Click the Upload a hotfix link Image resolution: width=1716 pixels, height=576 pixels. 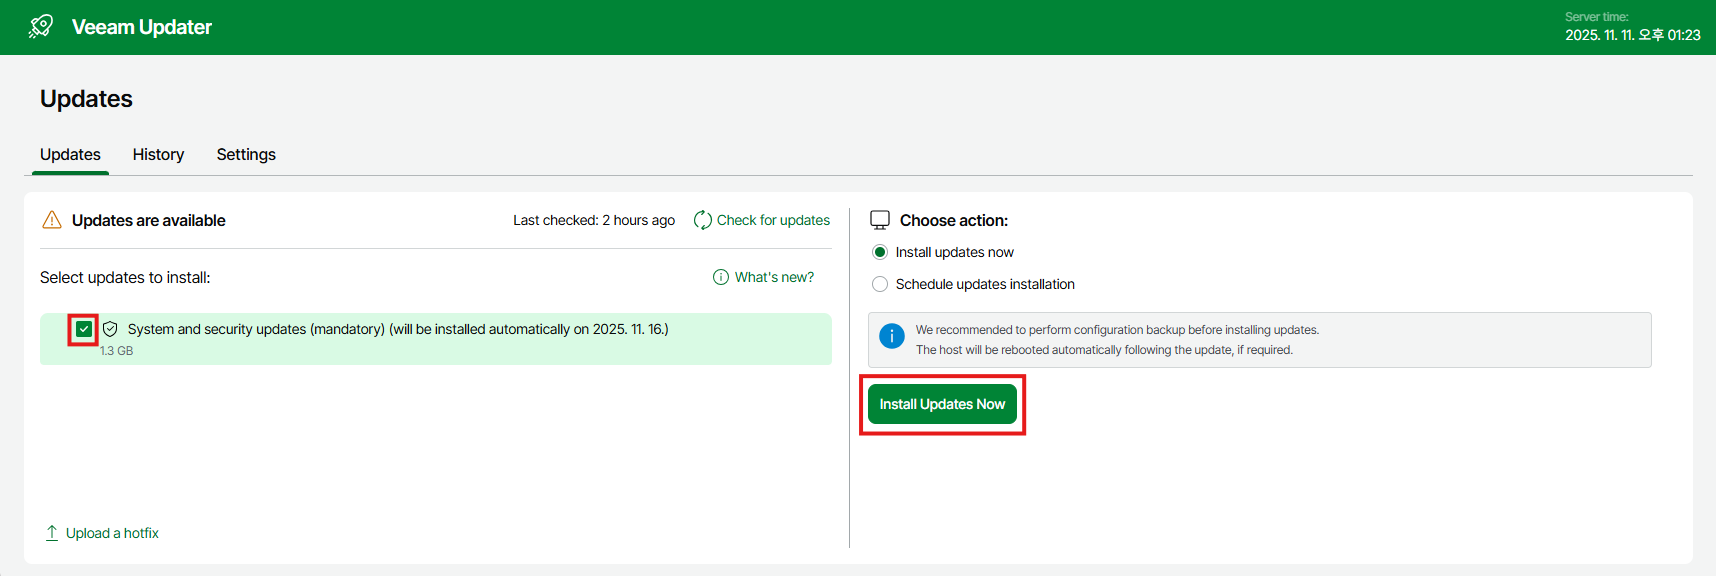click(x=112, y=533)
